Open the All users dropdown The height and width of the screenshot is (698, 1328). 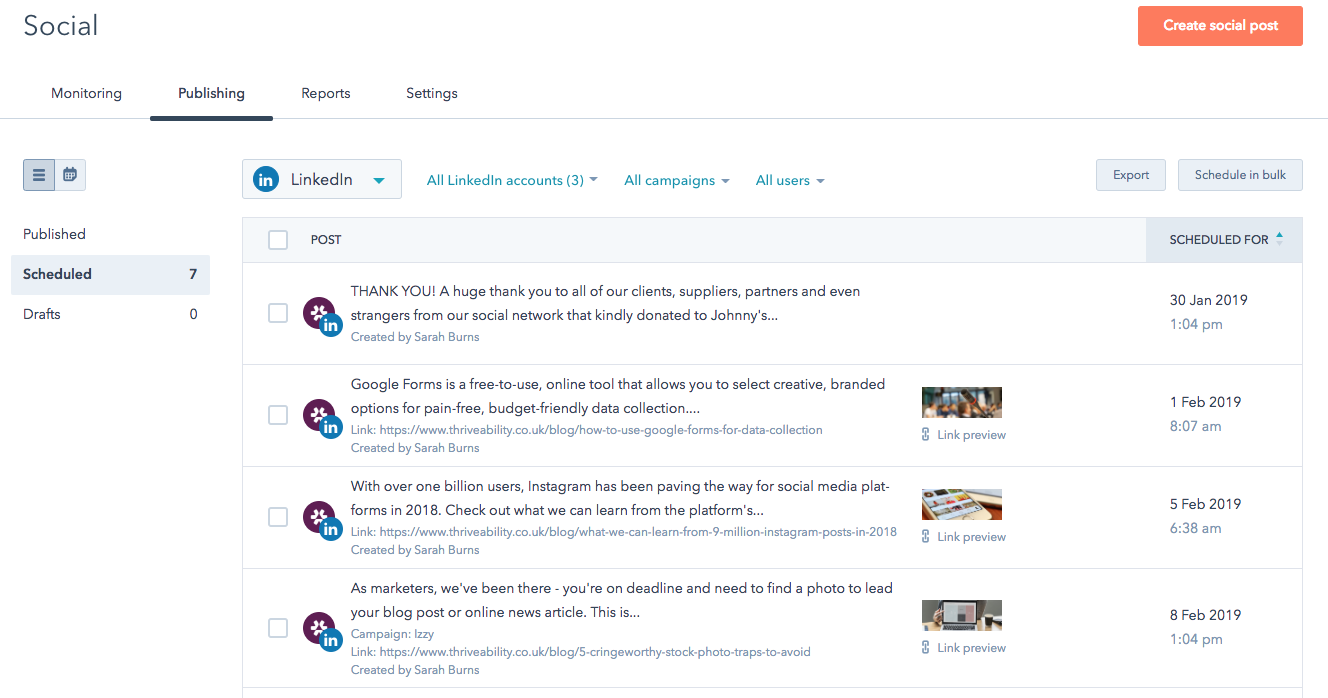(789, 180)
